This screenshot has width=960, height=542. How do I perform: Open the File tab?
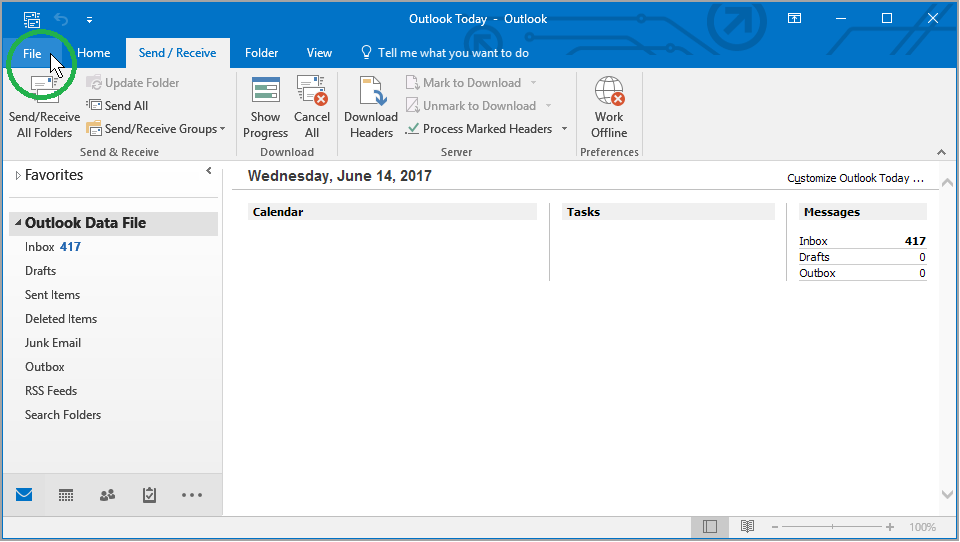(x=33, y=53)
